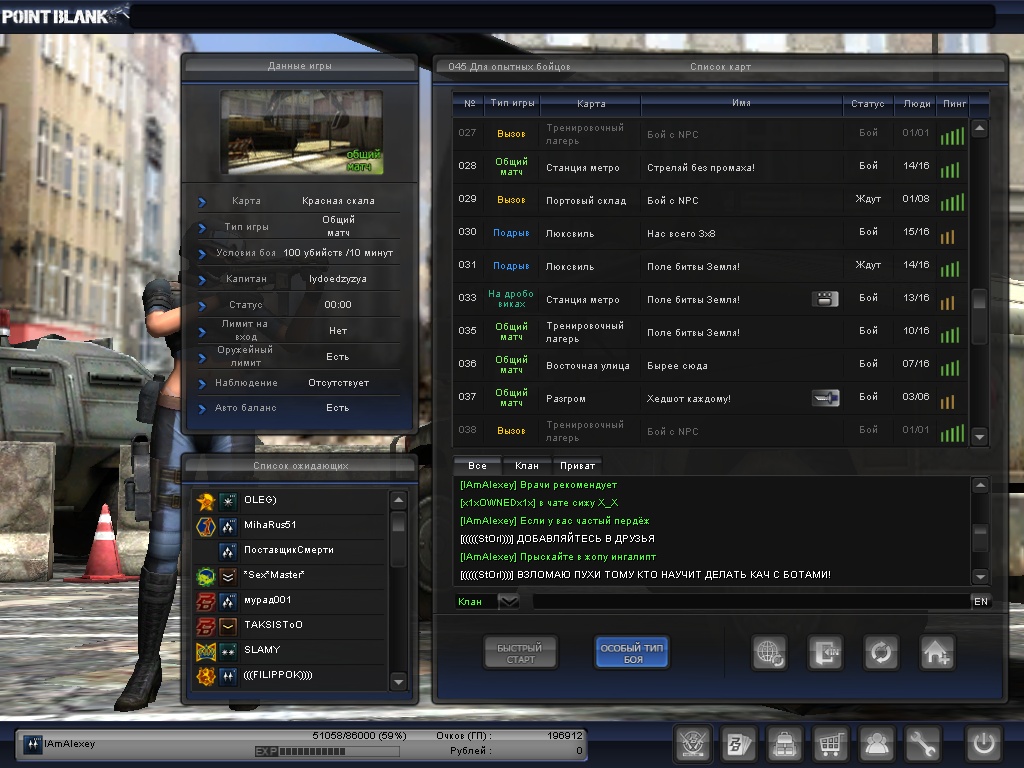1024x768 pixels.
Task: Open the inventory backpack icon
Action: (784, 743)
